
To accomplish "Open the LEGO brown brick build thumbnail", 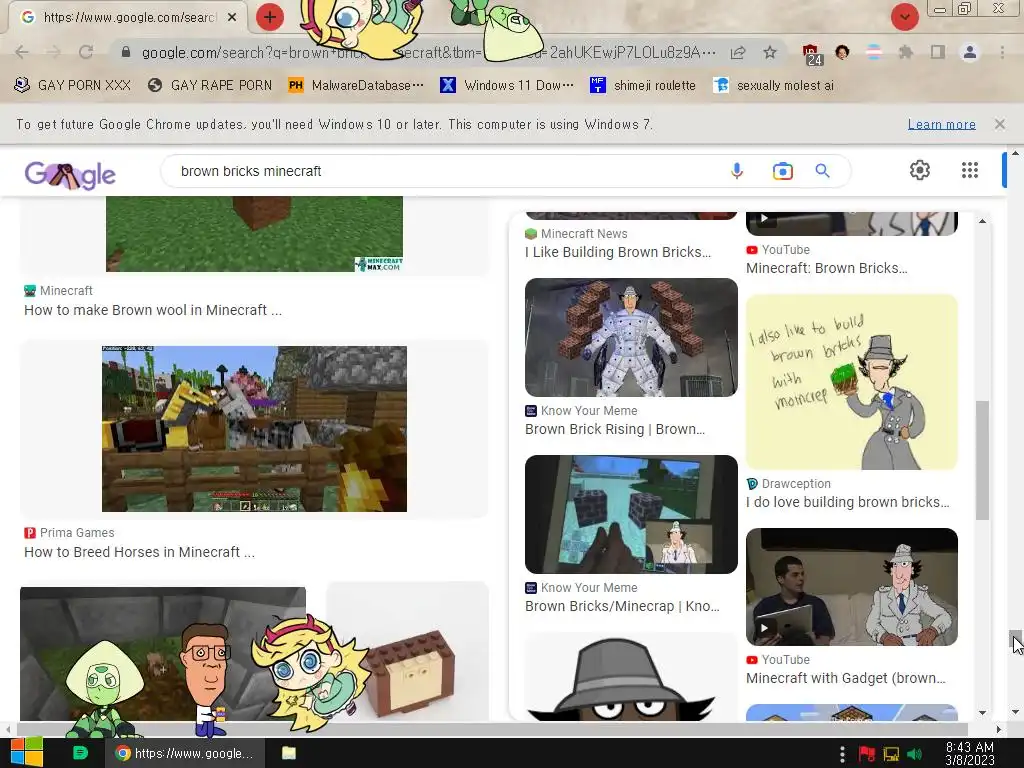I will click(x=408, y=653).
